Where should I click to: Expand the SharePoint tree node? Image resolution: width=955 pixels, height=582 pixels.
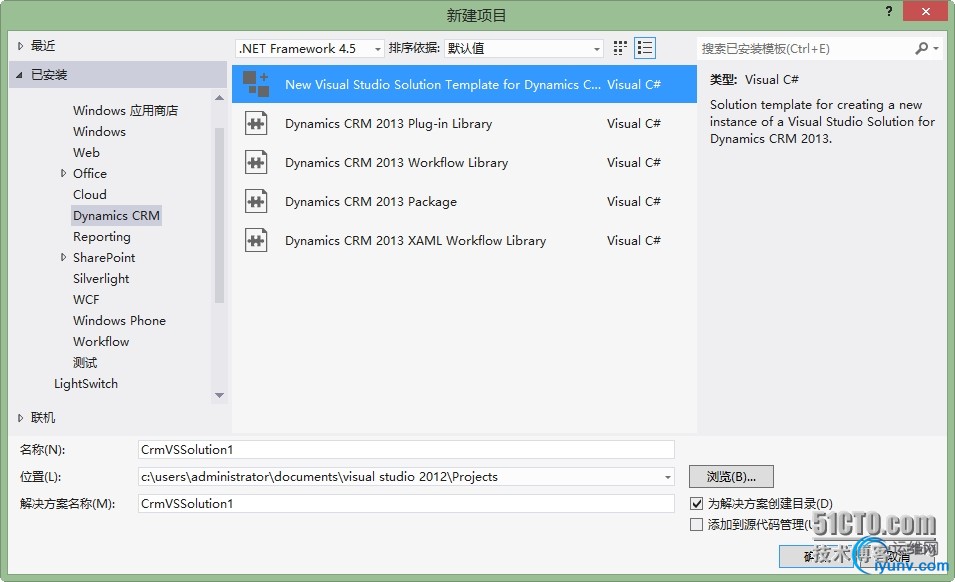tap(63, 258)
